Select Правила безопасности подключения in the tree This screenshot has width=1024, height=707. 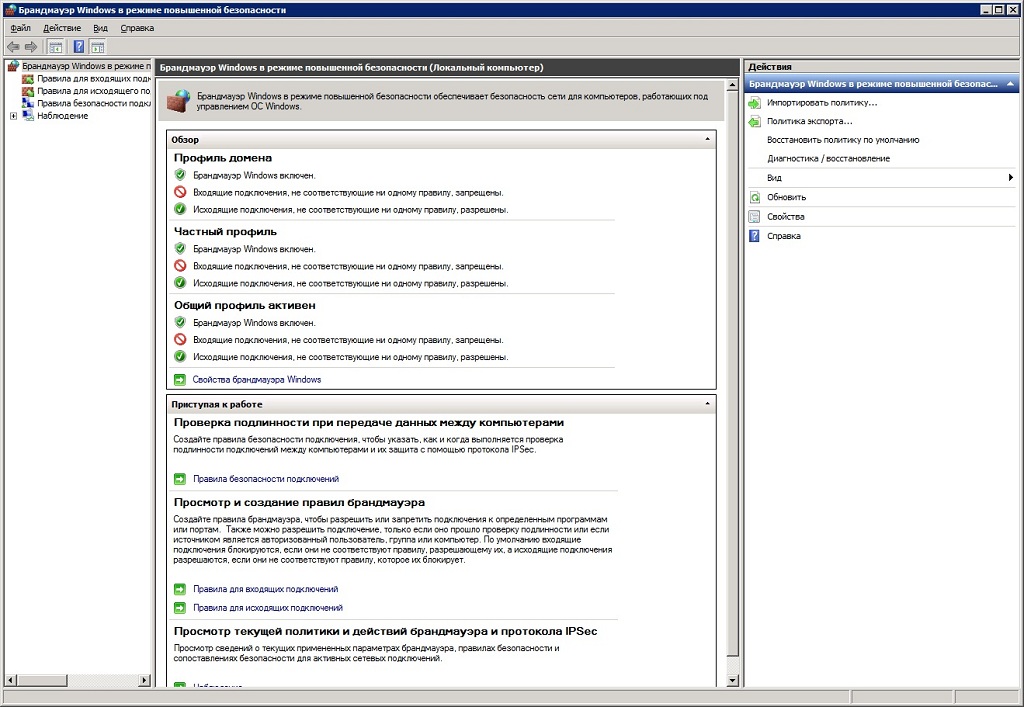pos(93,103)
